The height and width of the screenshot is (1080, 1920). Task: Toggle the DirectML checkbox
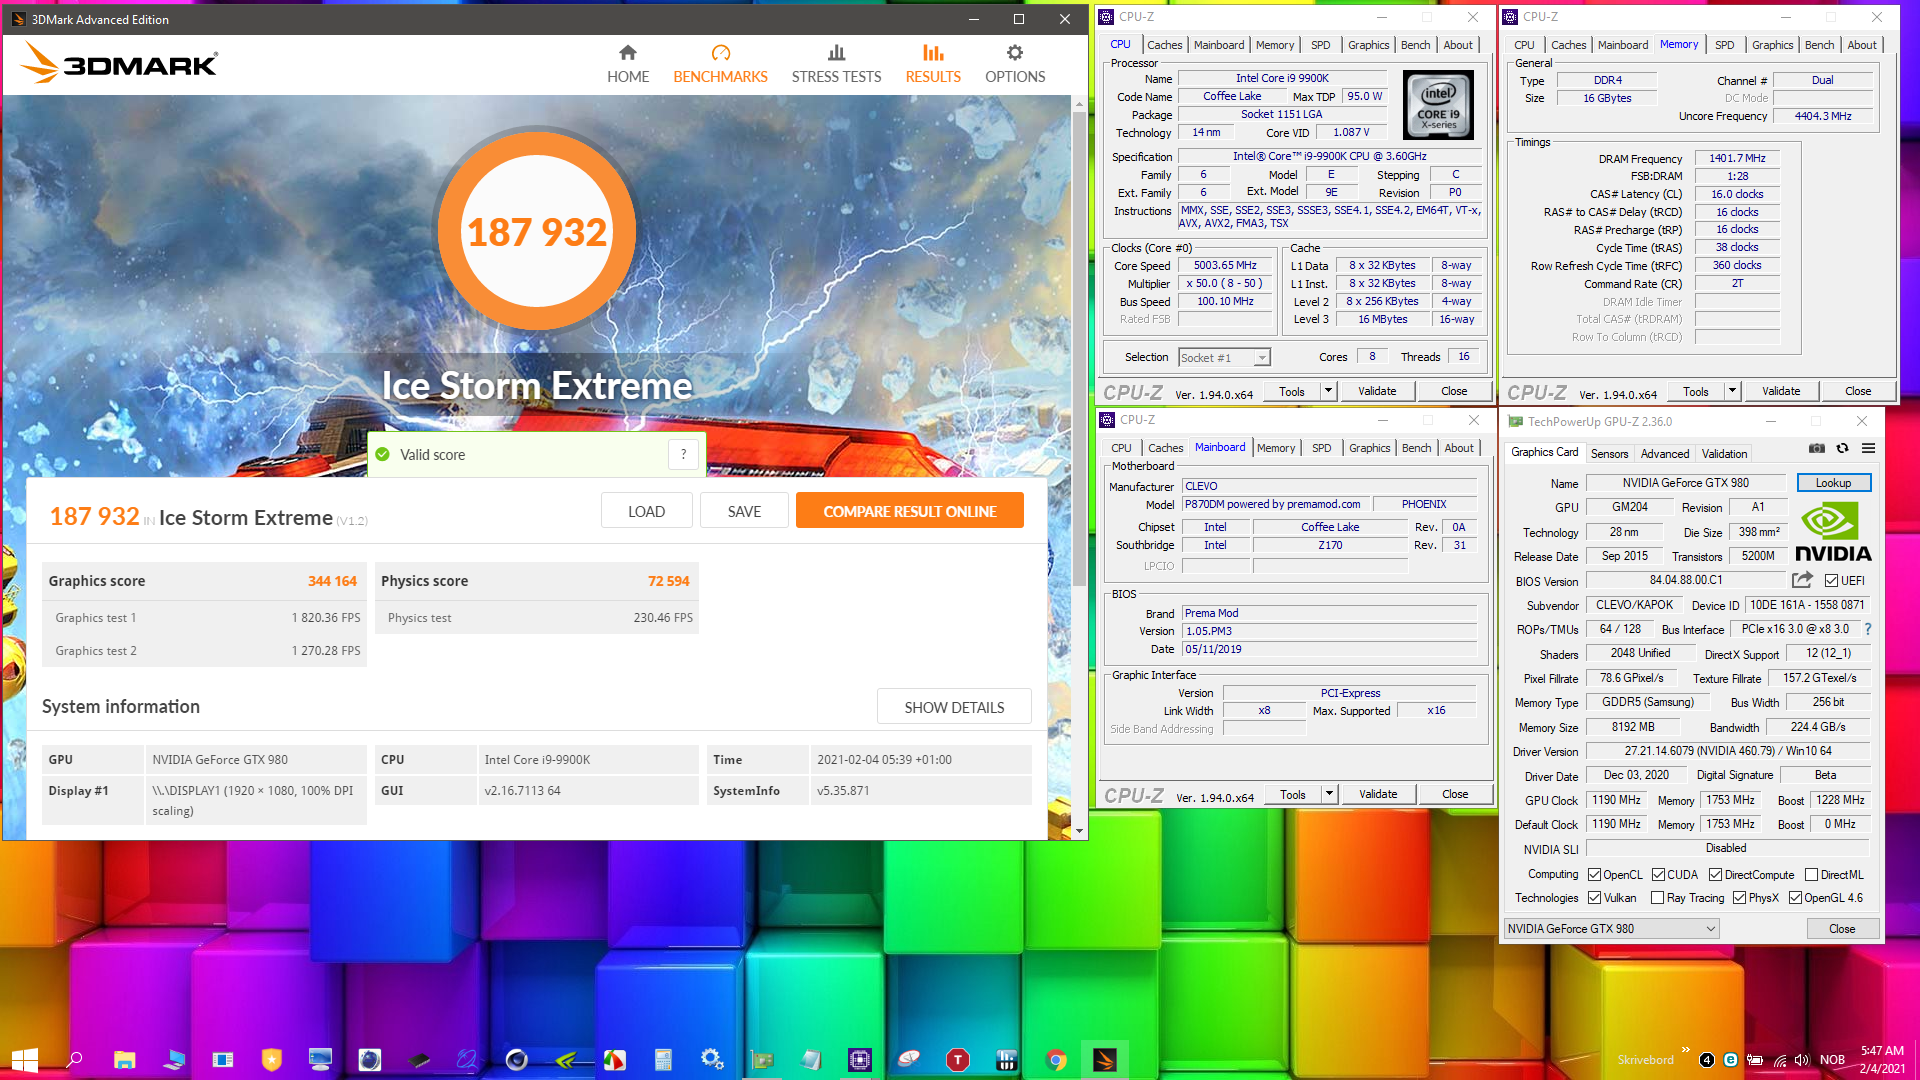[x=1811, y=874]
